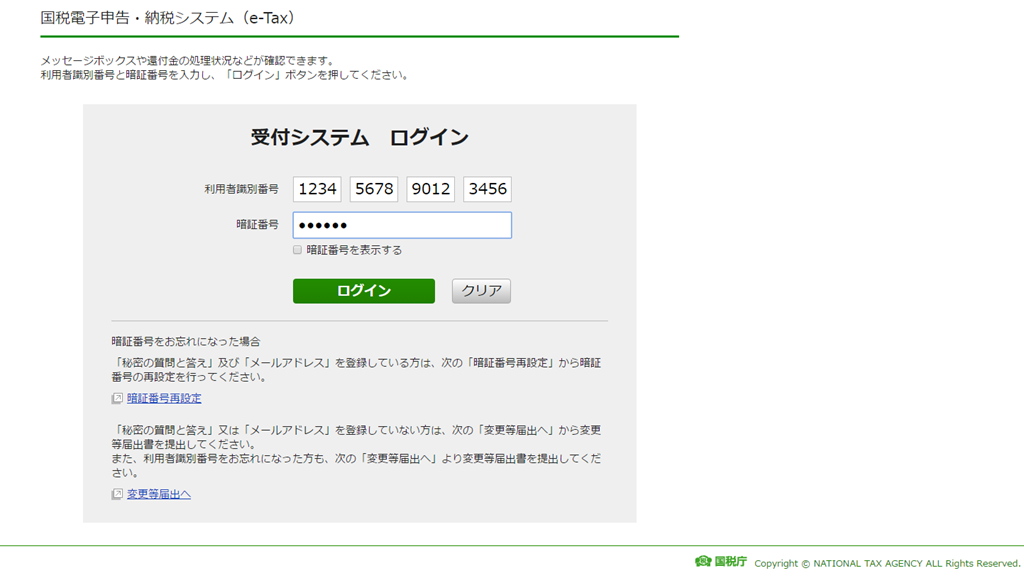Image resolution: width=1024 pixels, height=578 pixels.
Task: Follow the 変更等届出へ link
Action: click(158, 494)
